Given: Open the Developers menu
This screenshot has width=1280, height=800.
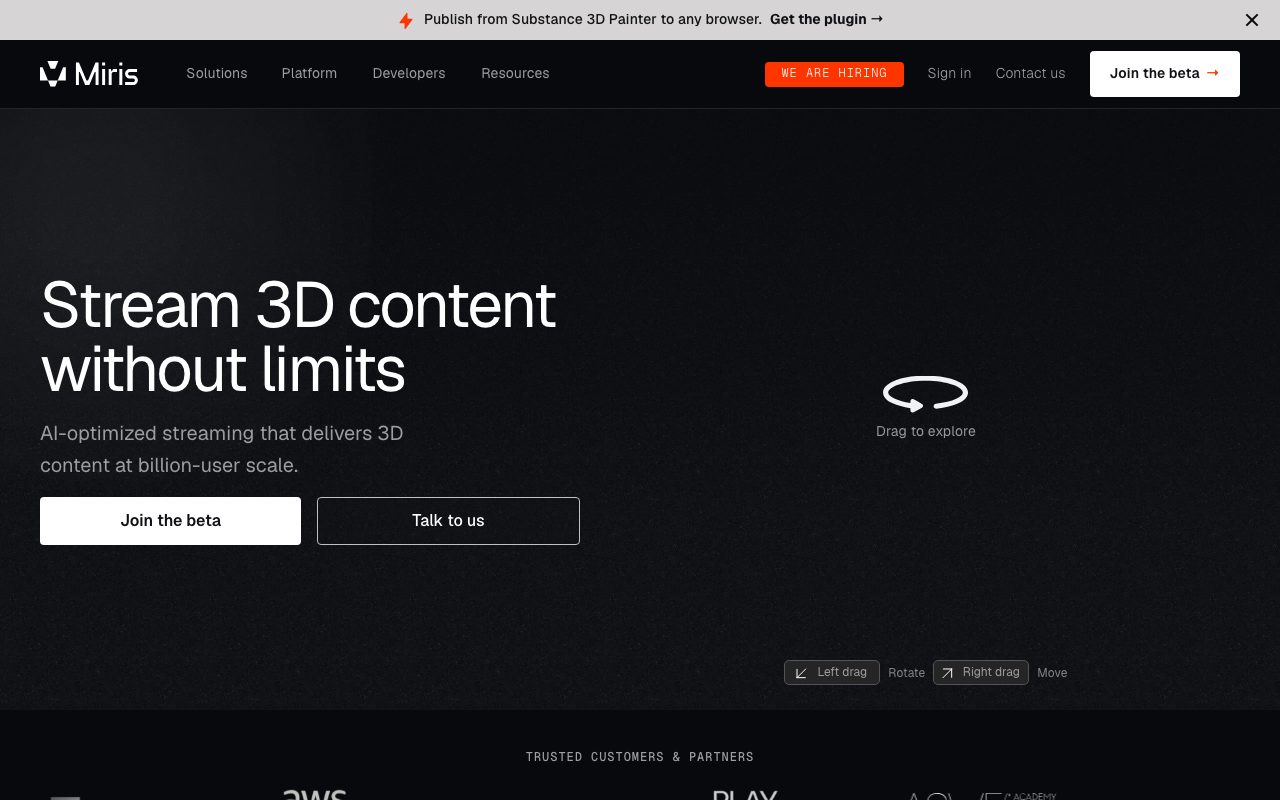Looking at the screenshot, I should pos(409,73).
